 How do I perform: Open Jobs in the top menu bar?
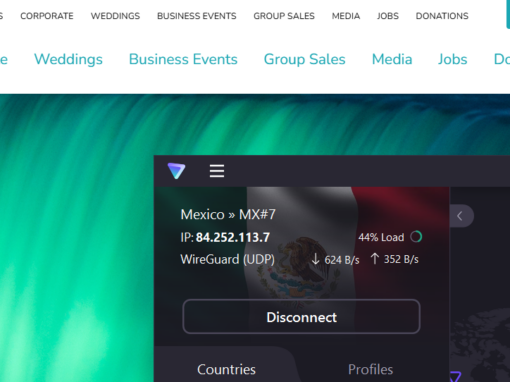(388, 16)
